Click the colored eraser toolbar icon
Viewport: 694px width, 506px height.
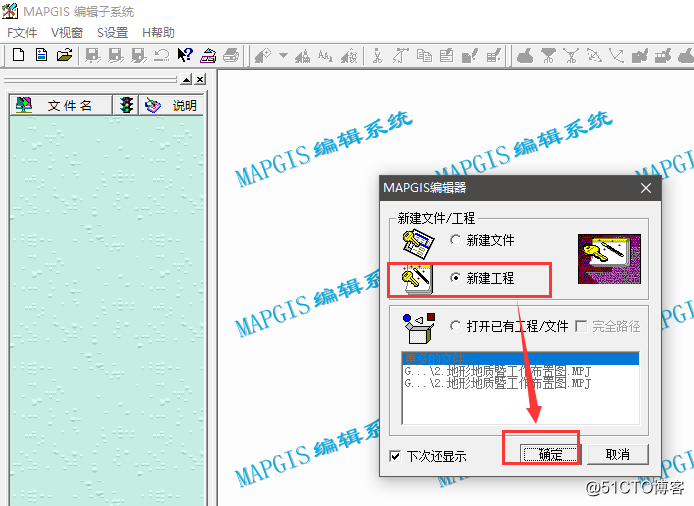[208, 55]
